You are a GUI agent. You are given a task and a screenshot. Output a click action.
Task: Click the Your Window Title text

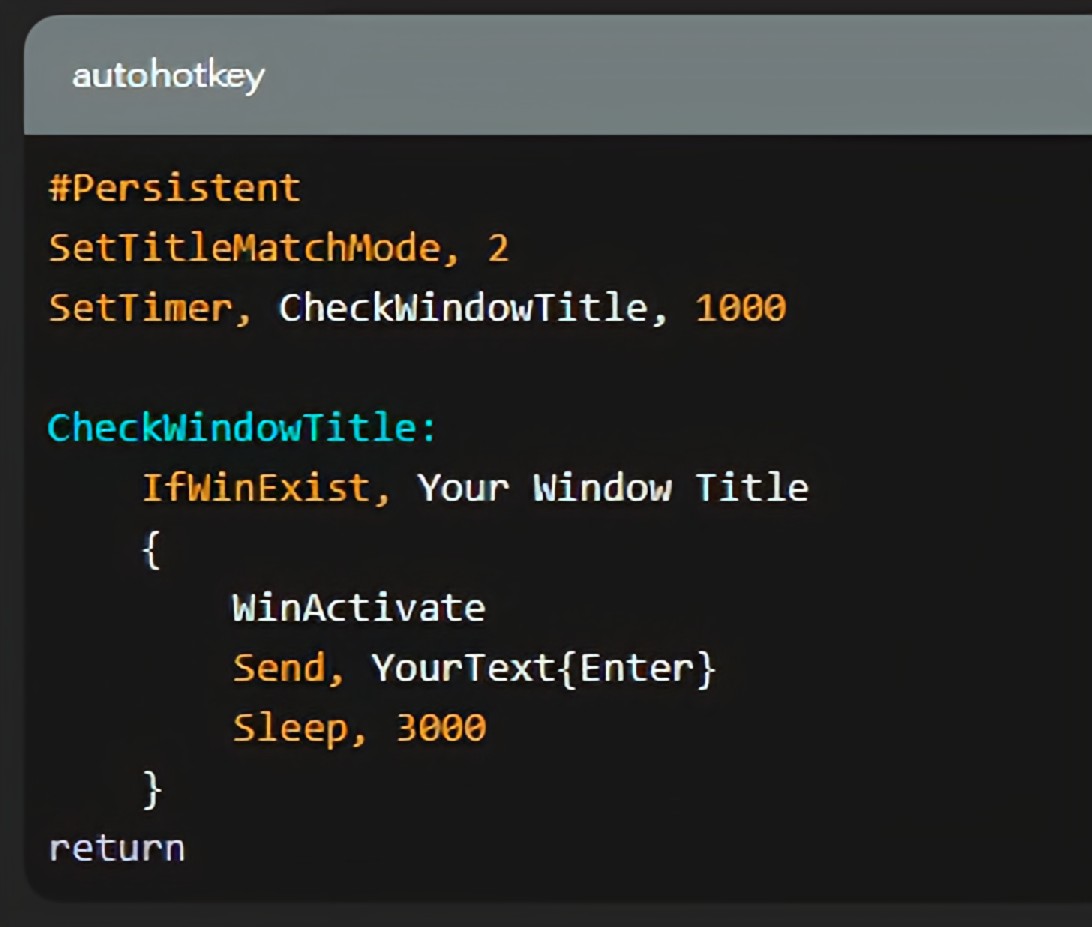point(612,487)
